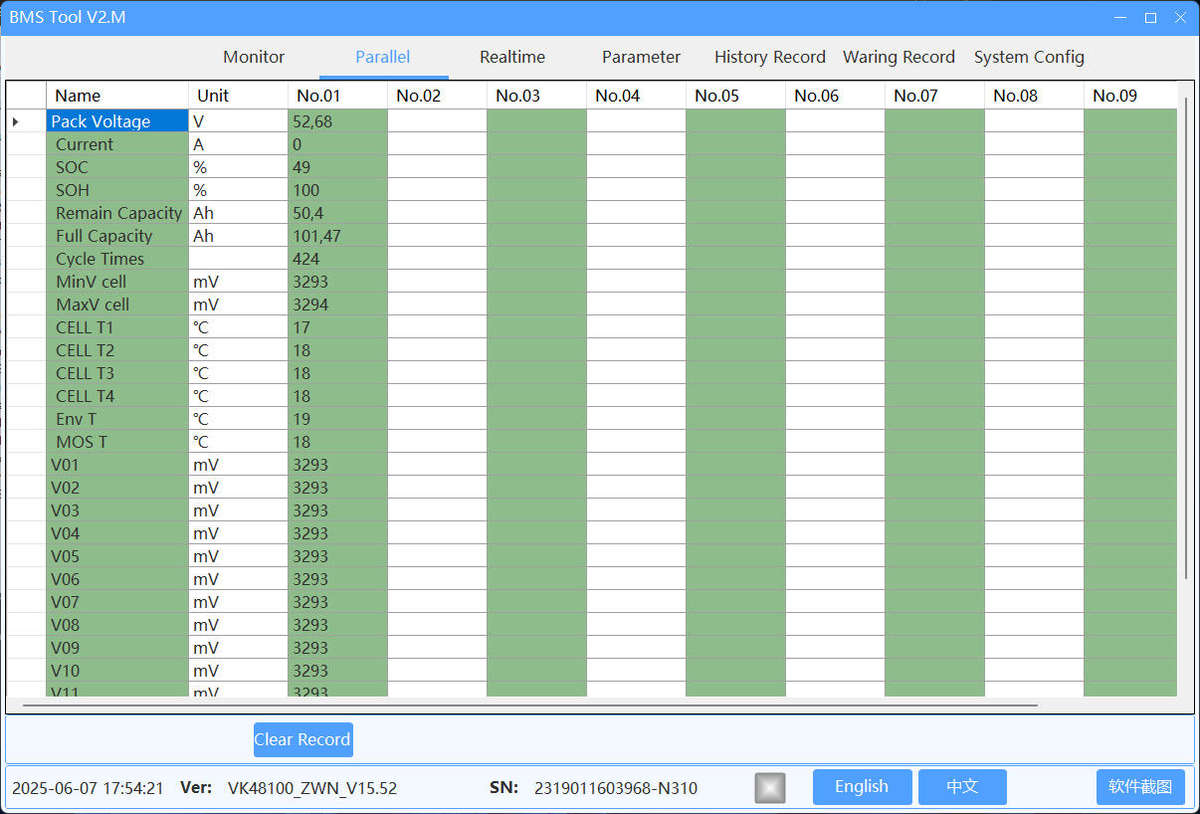The height and width of the screenshot is (814, 1200).
Task: Open the Realtime tab
Action: click(512, 57)
